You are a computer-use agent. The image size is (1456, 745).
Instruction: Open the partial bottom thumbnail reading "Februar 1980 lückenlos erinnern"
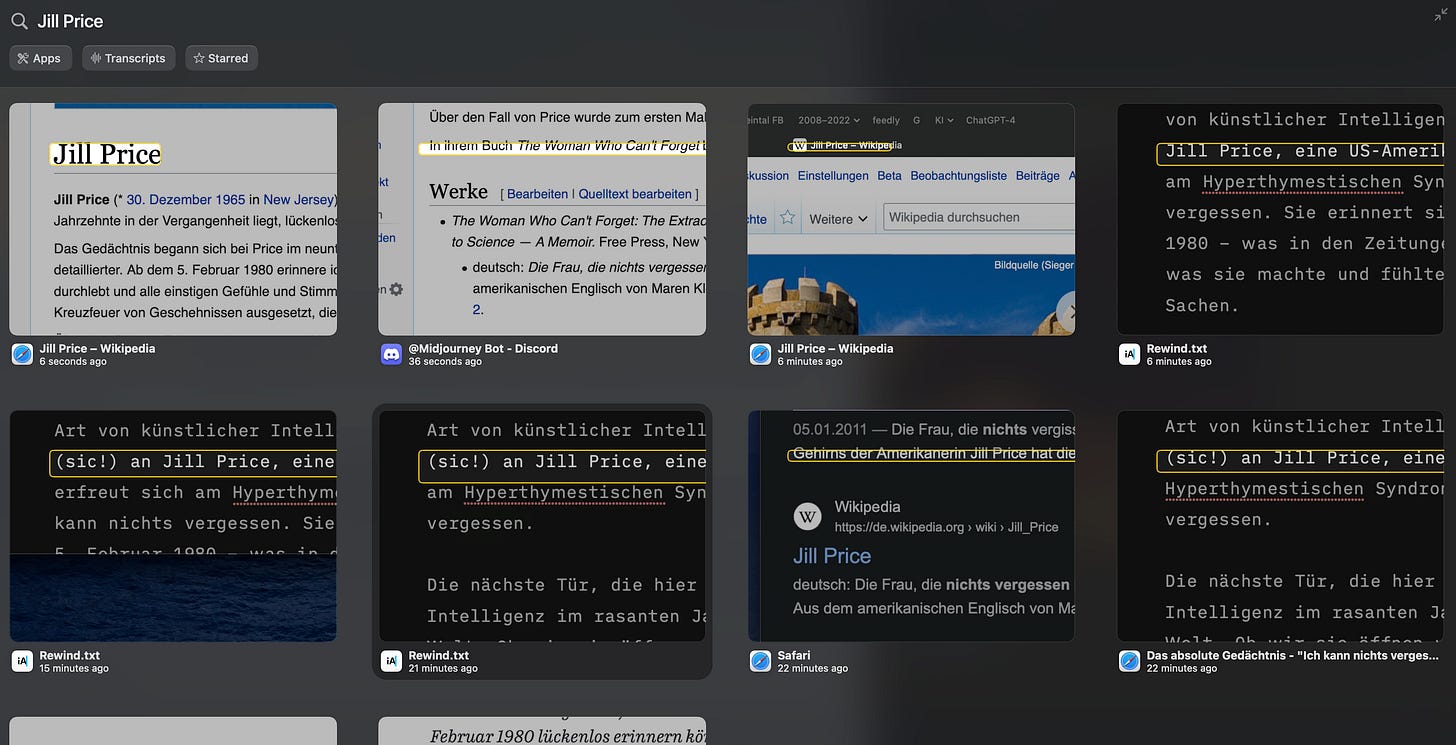(x=542, y=731)
